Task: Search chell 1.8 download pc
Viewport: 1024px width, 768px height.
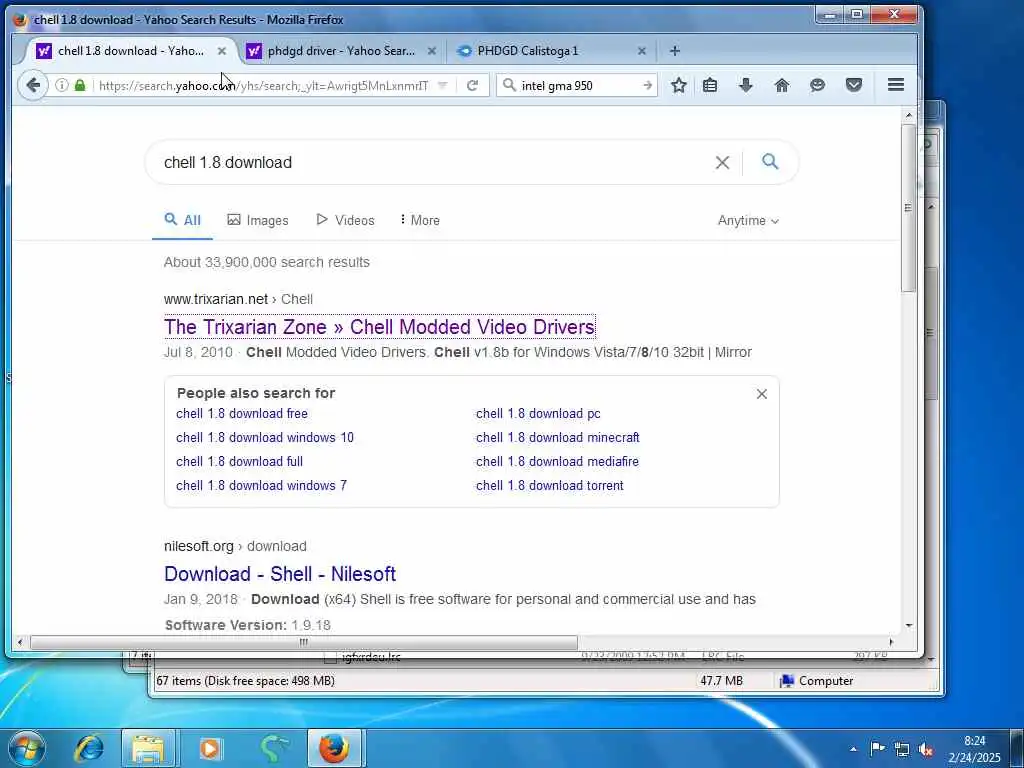Action: (538, 413)
